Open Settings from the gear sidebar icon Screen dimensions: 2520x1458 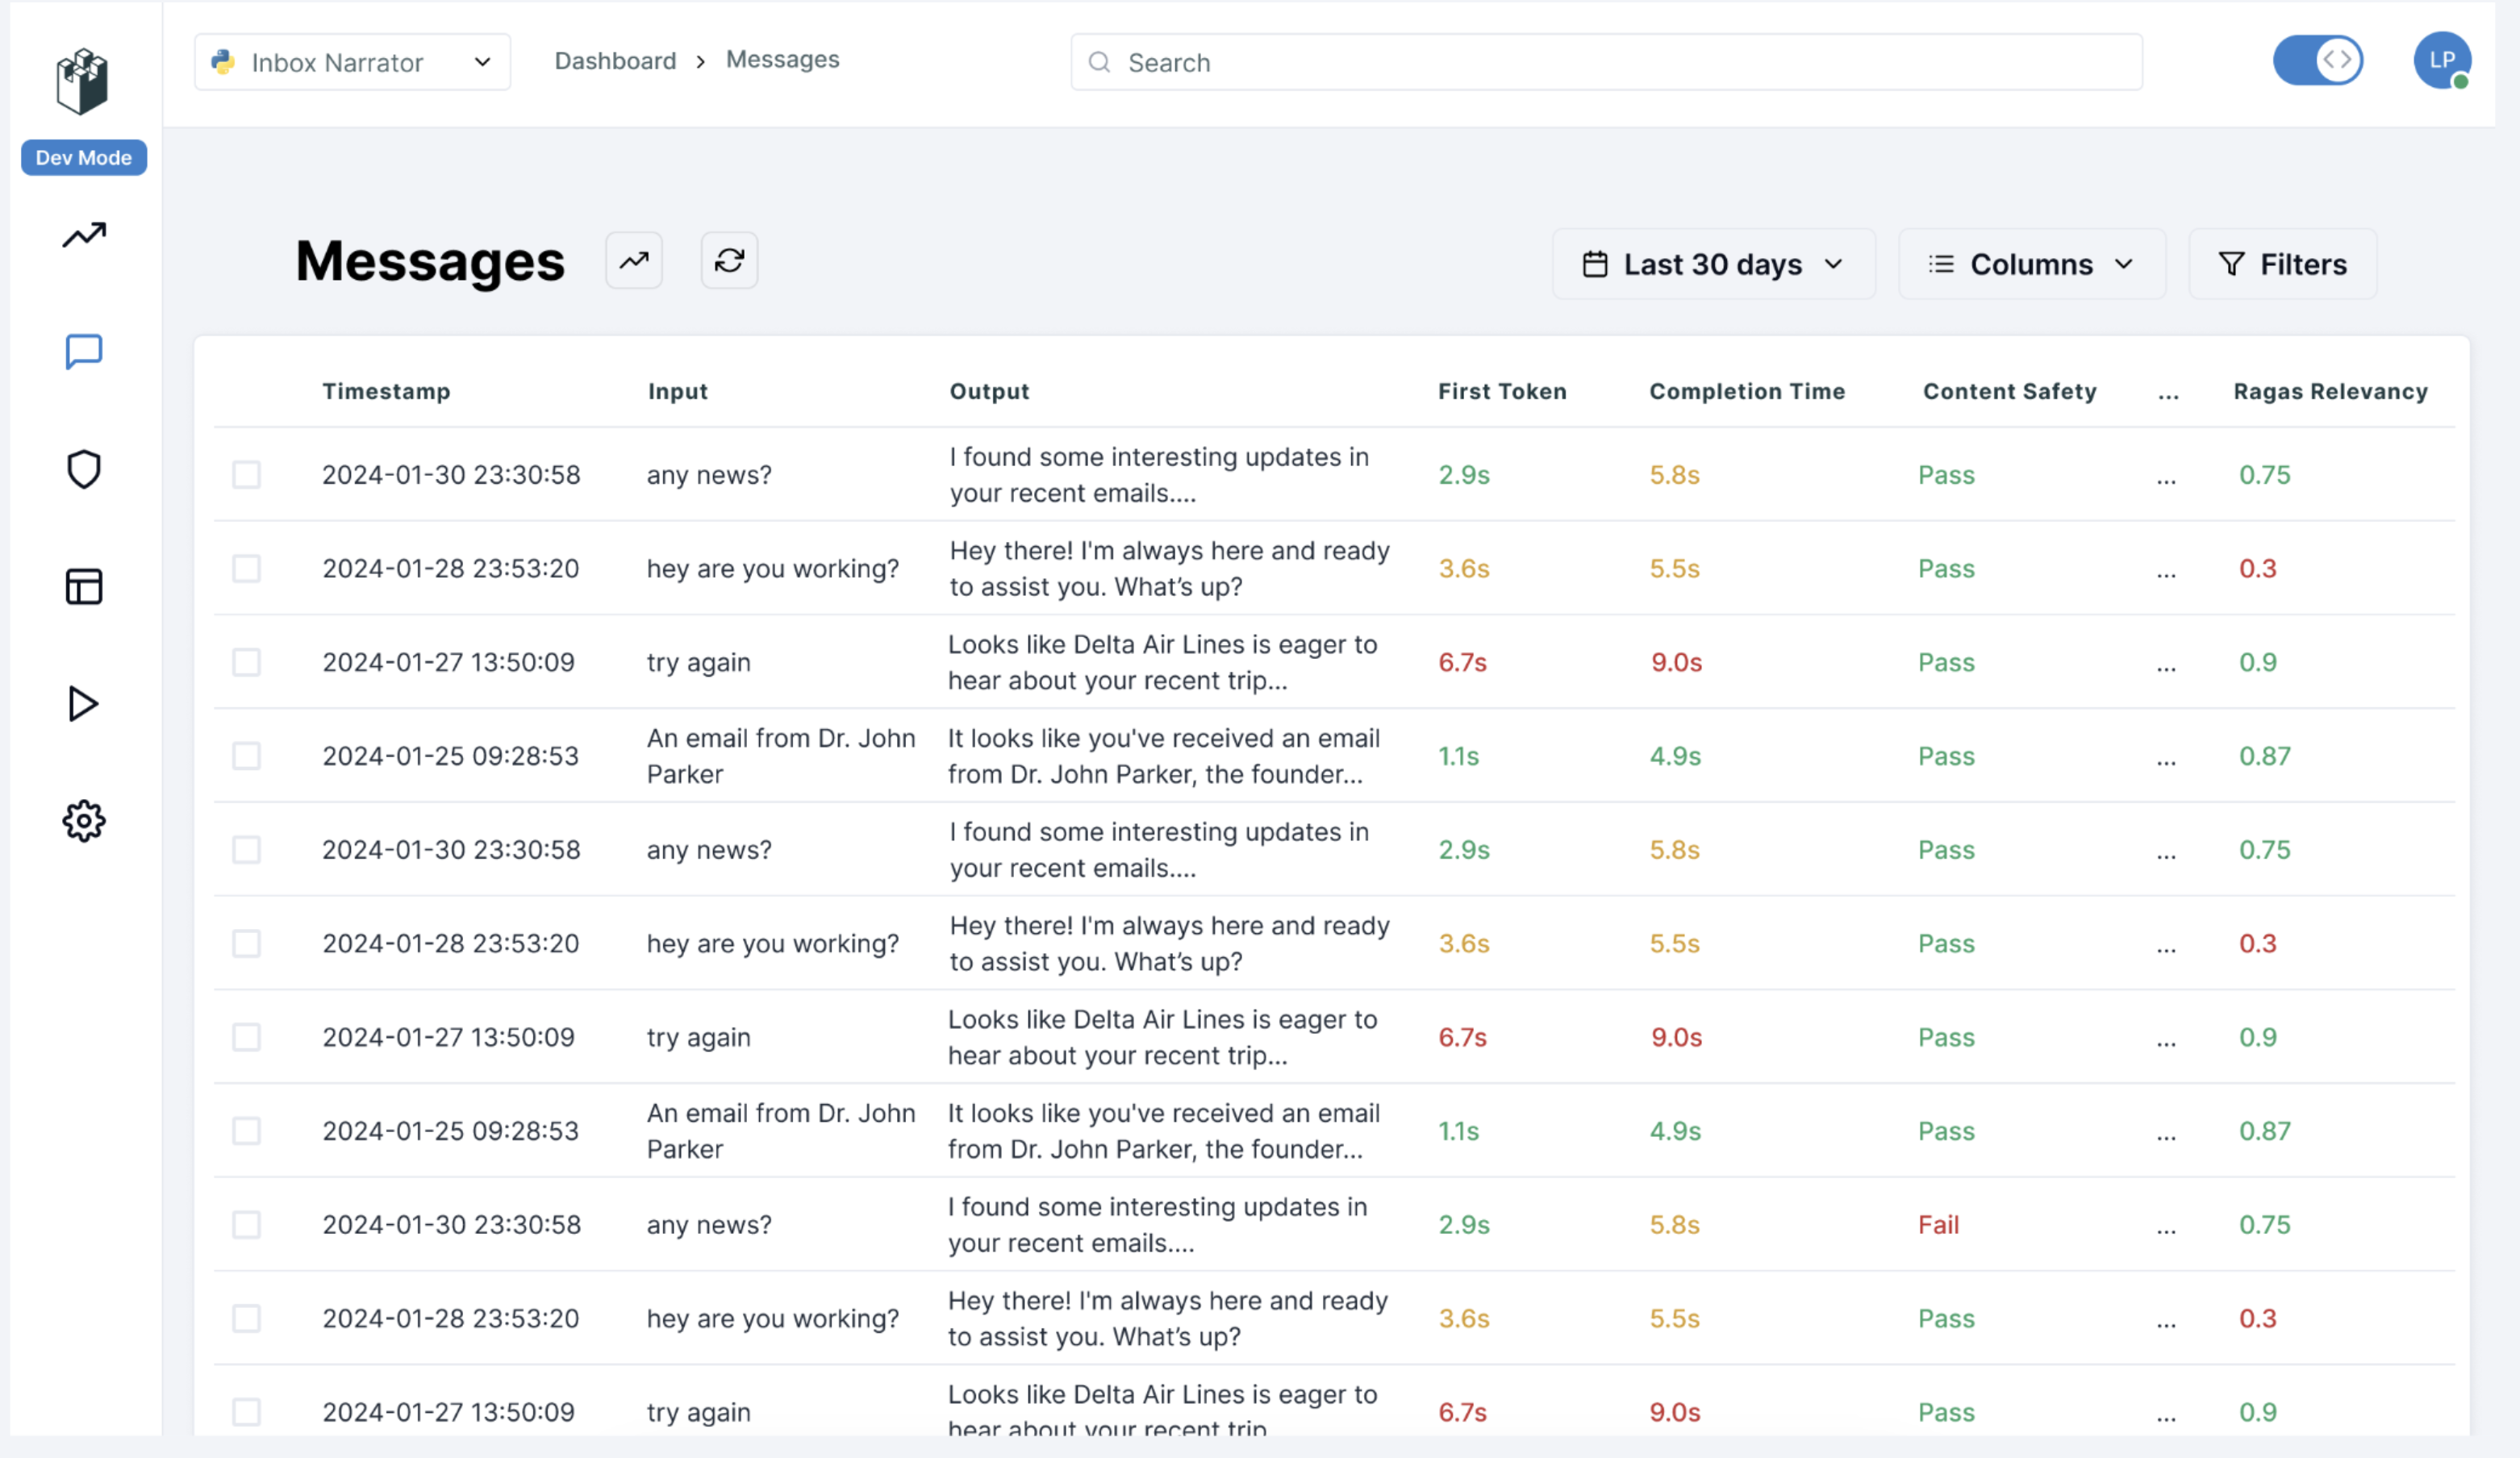[83, 821]
